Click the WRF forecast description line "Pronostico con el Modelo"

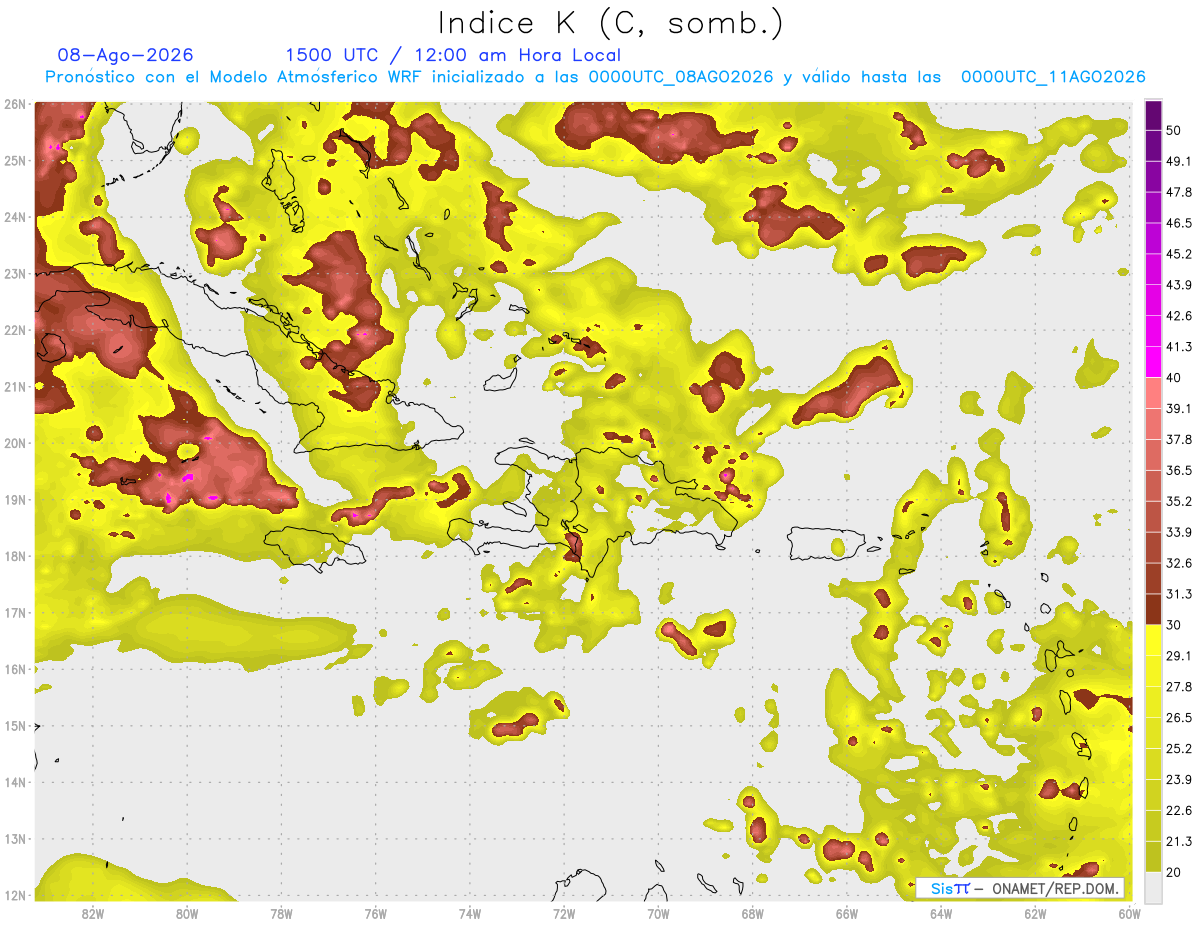tap(595, 77)
